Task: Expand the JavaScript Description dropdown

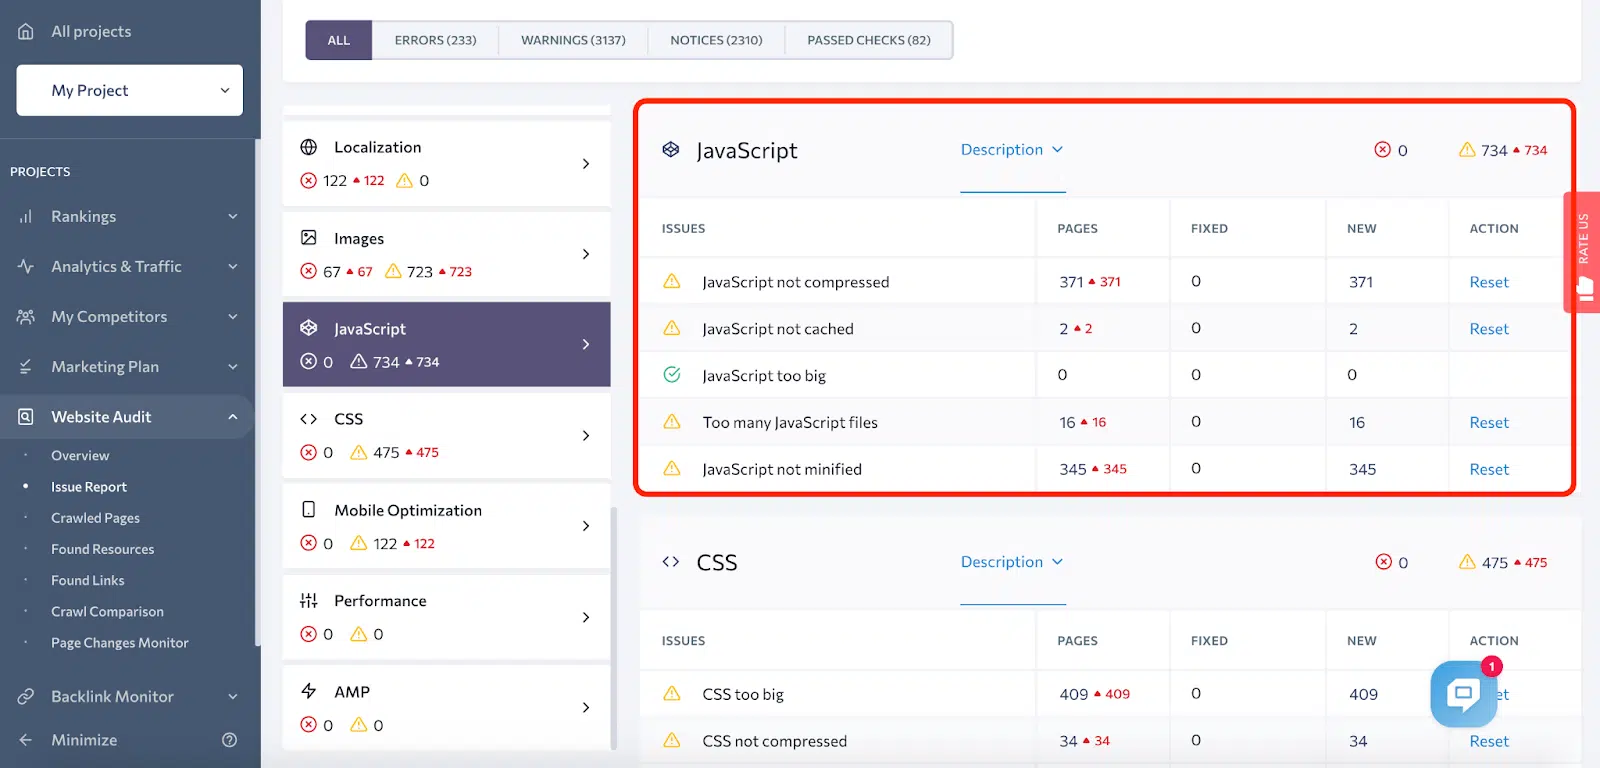Action: click(x=1012, y=150)
